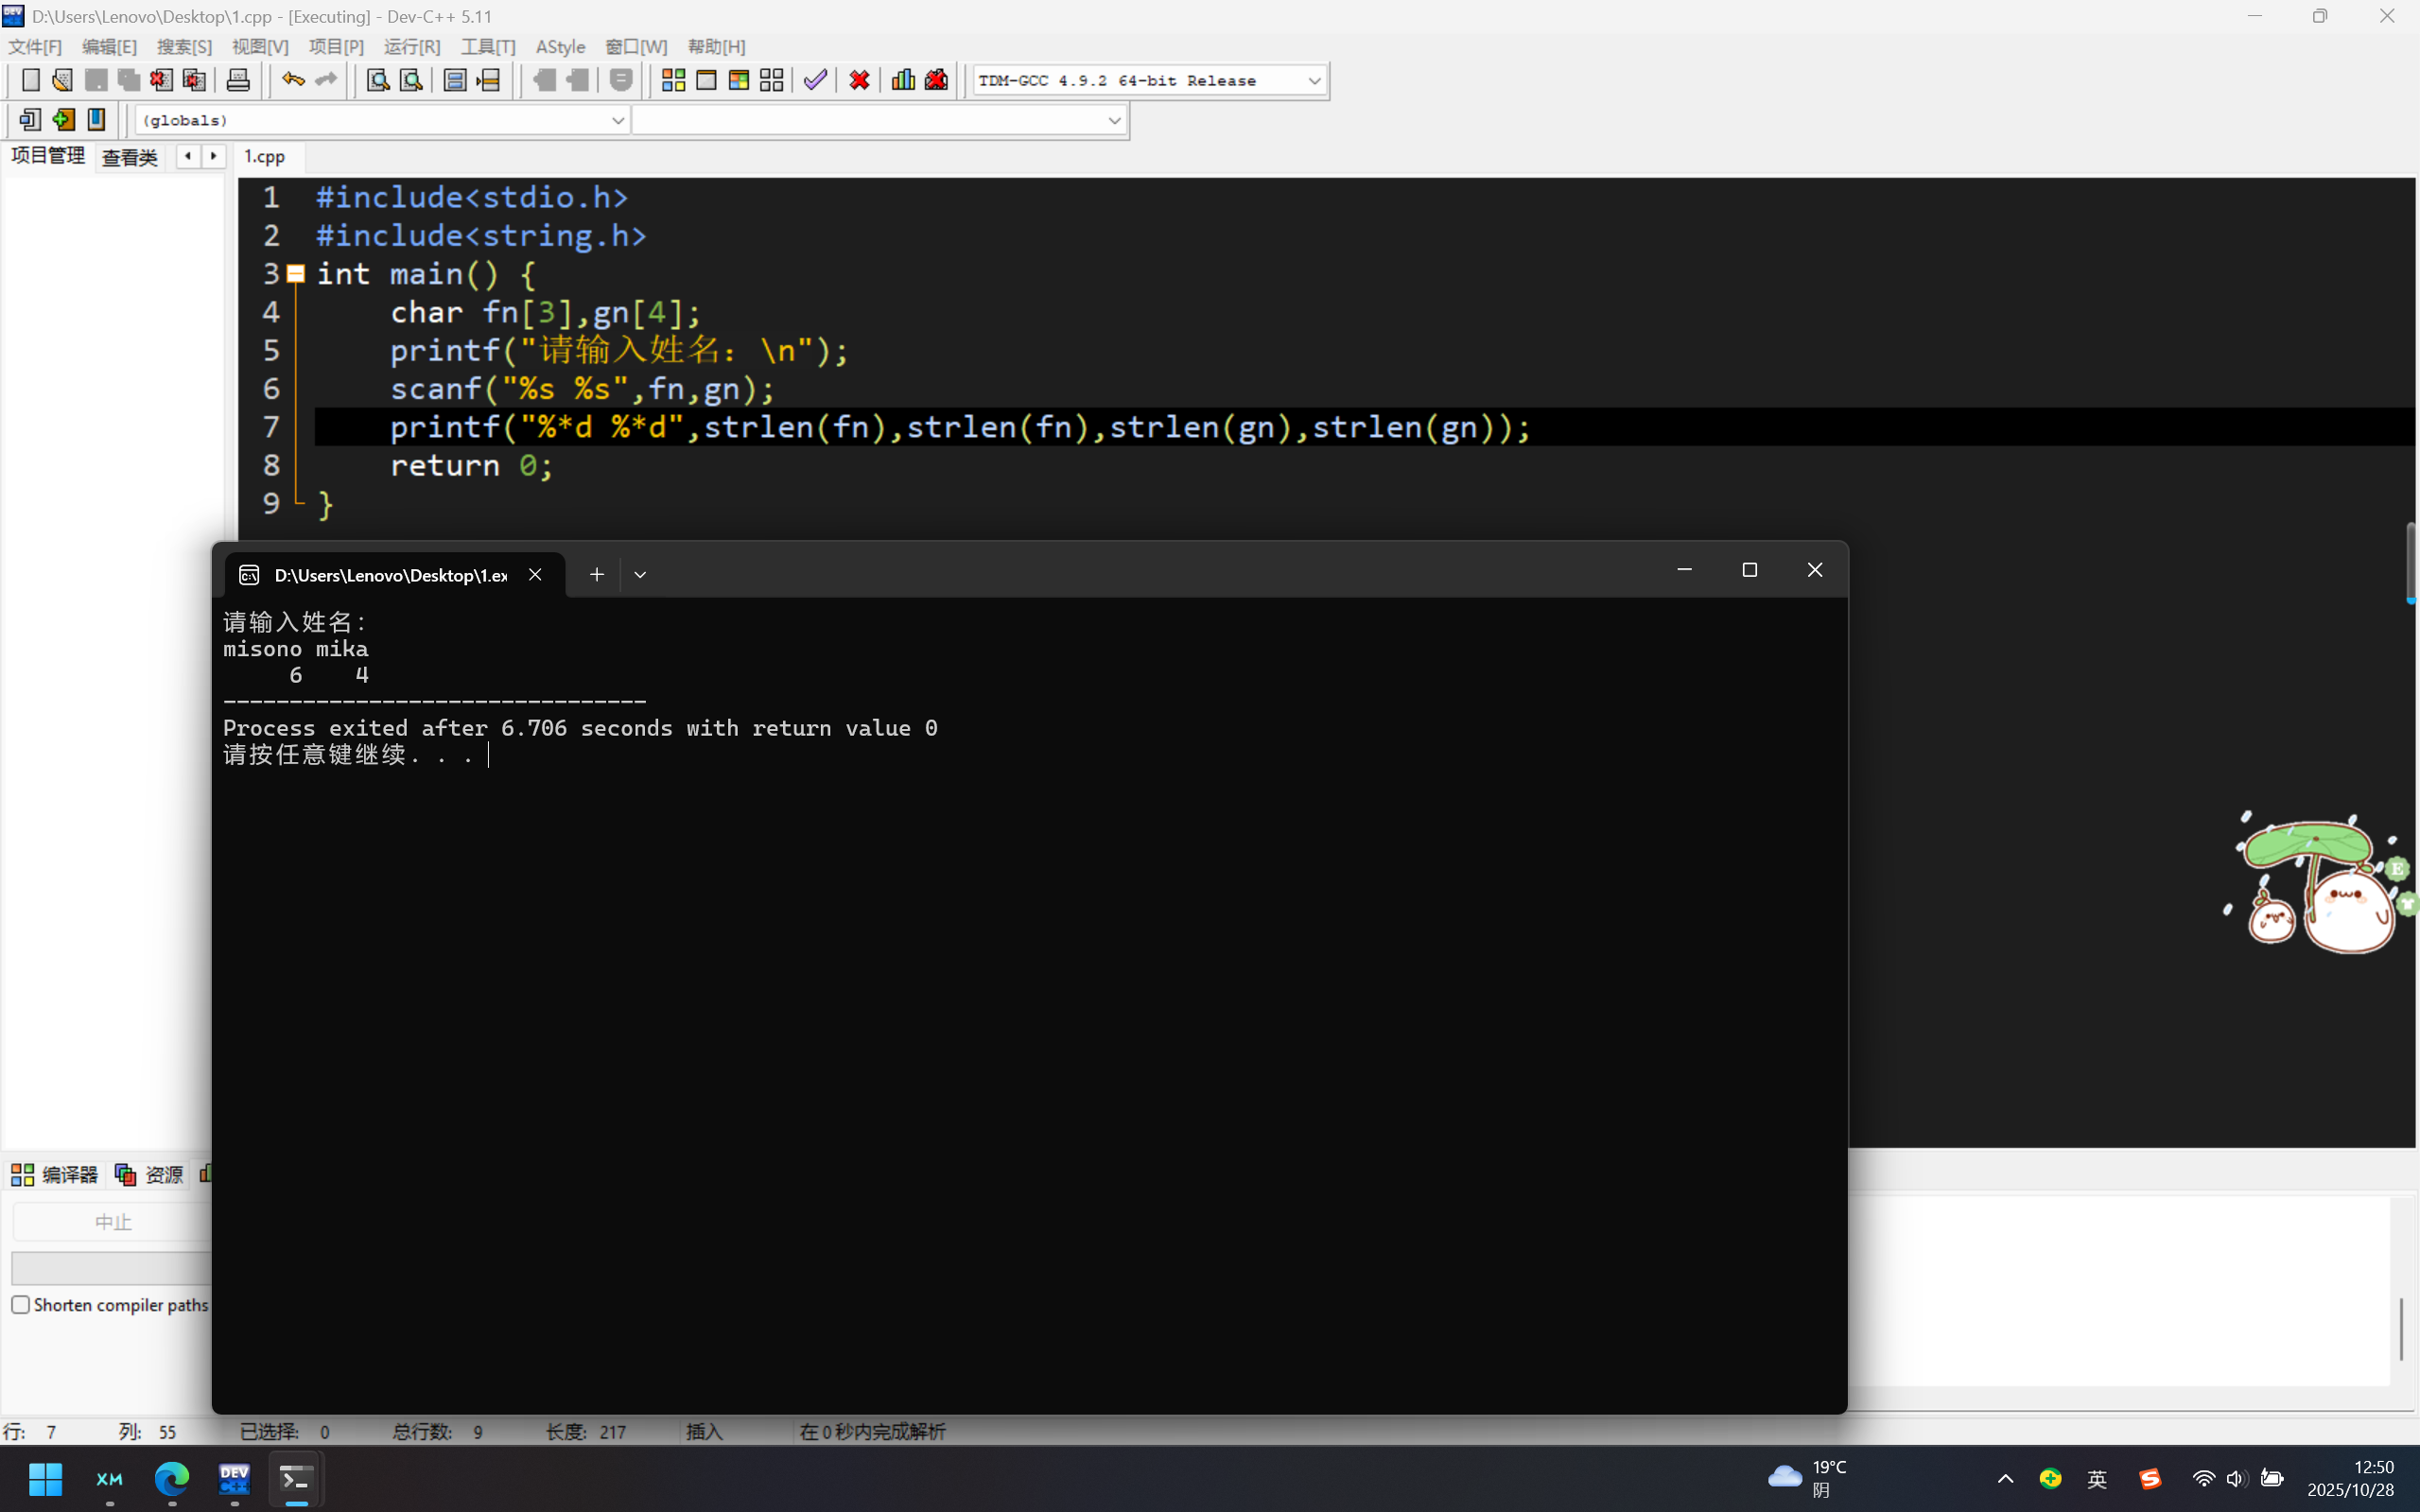
Task: Click the green plus insert icon
Action: 64,120
